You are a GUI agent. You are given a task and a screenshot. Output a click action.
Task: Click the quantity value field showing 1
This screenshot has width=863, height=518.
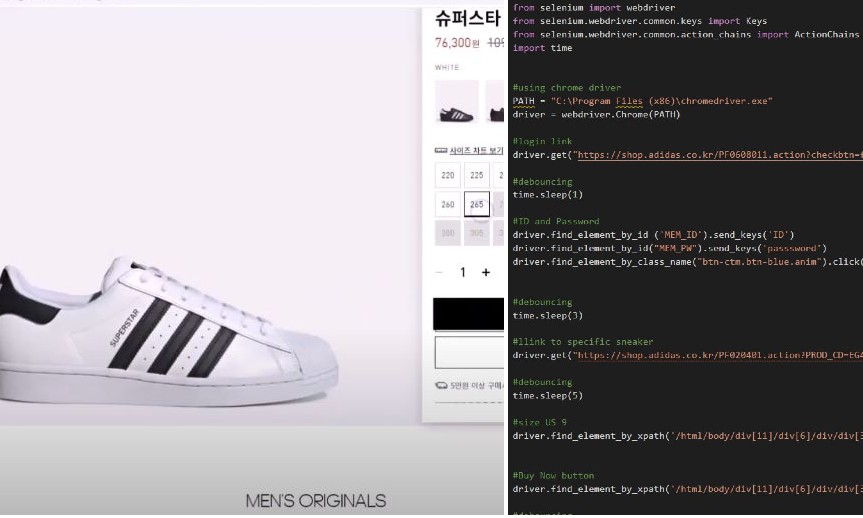(462, 272)
